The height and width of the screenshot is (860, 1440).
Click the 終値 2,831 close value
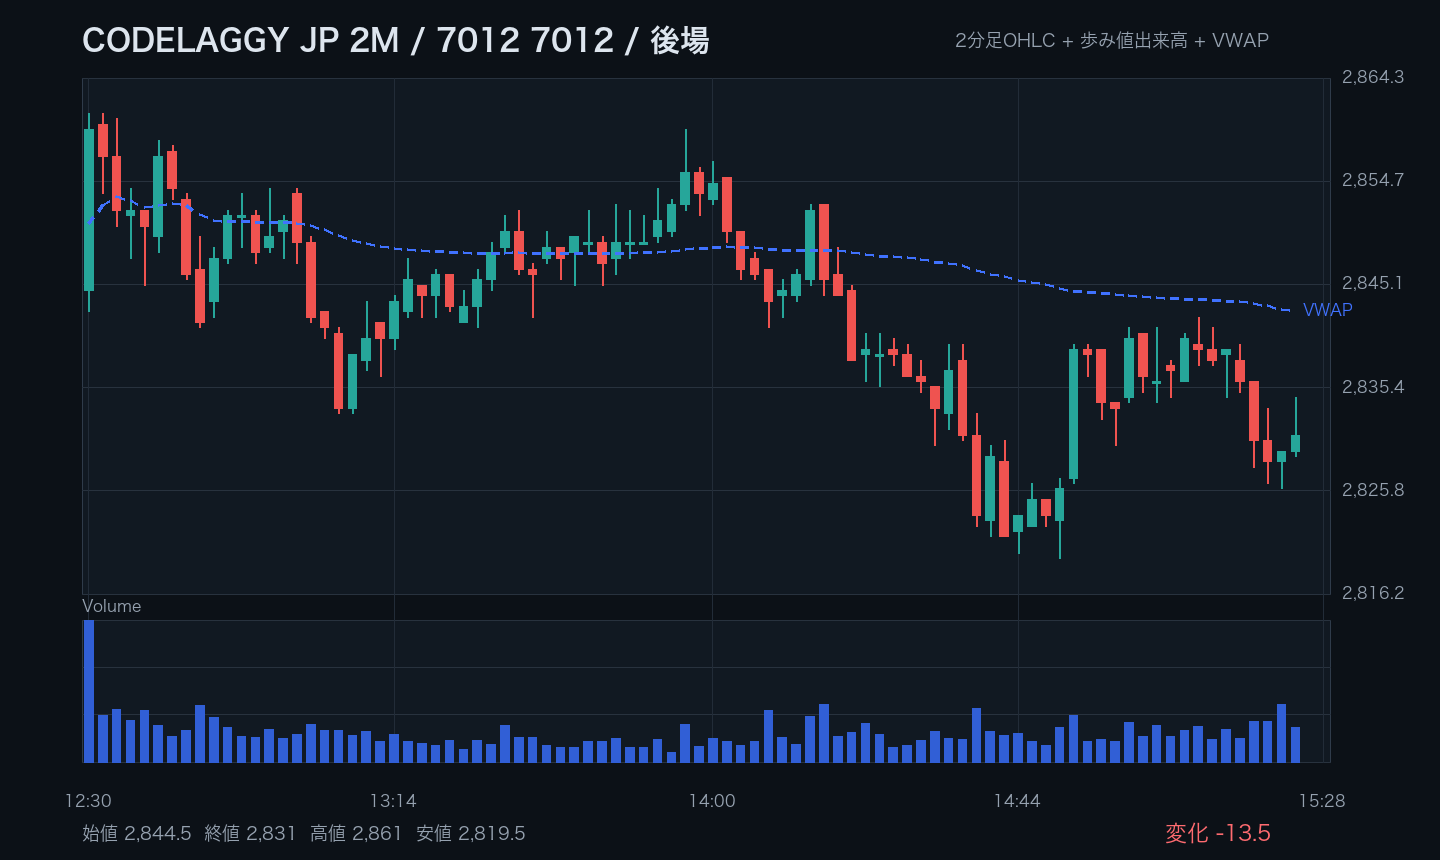250,833
